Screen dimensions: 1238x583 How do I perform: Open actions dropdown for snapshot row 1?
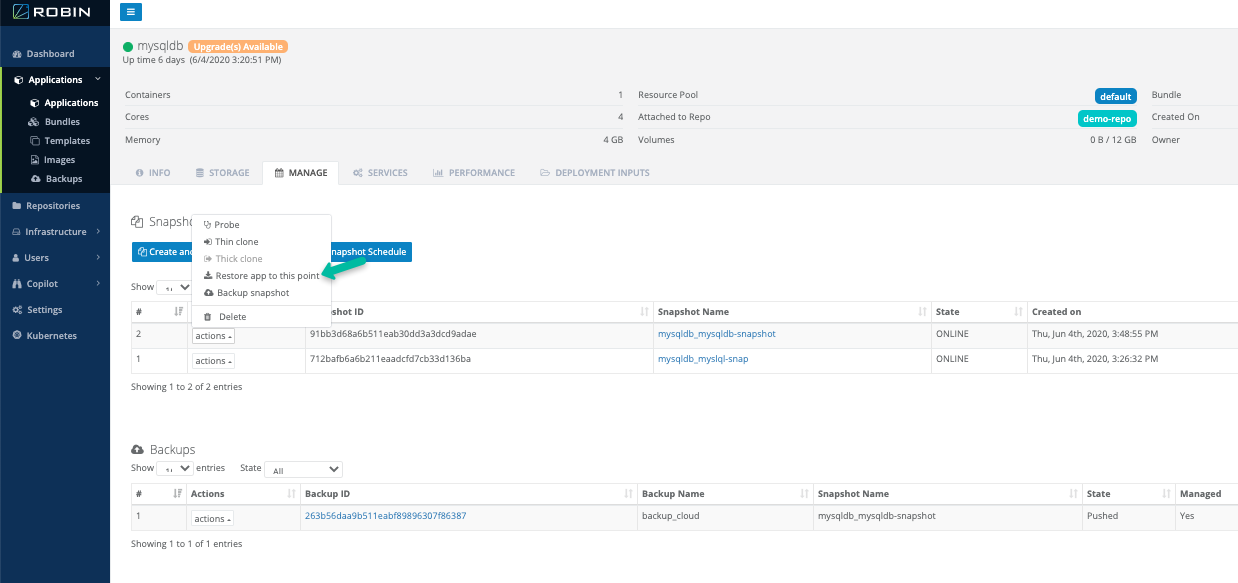pos(213,361)
